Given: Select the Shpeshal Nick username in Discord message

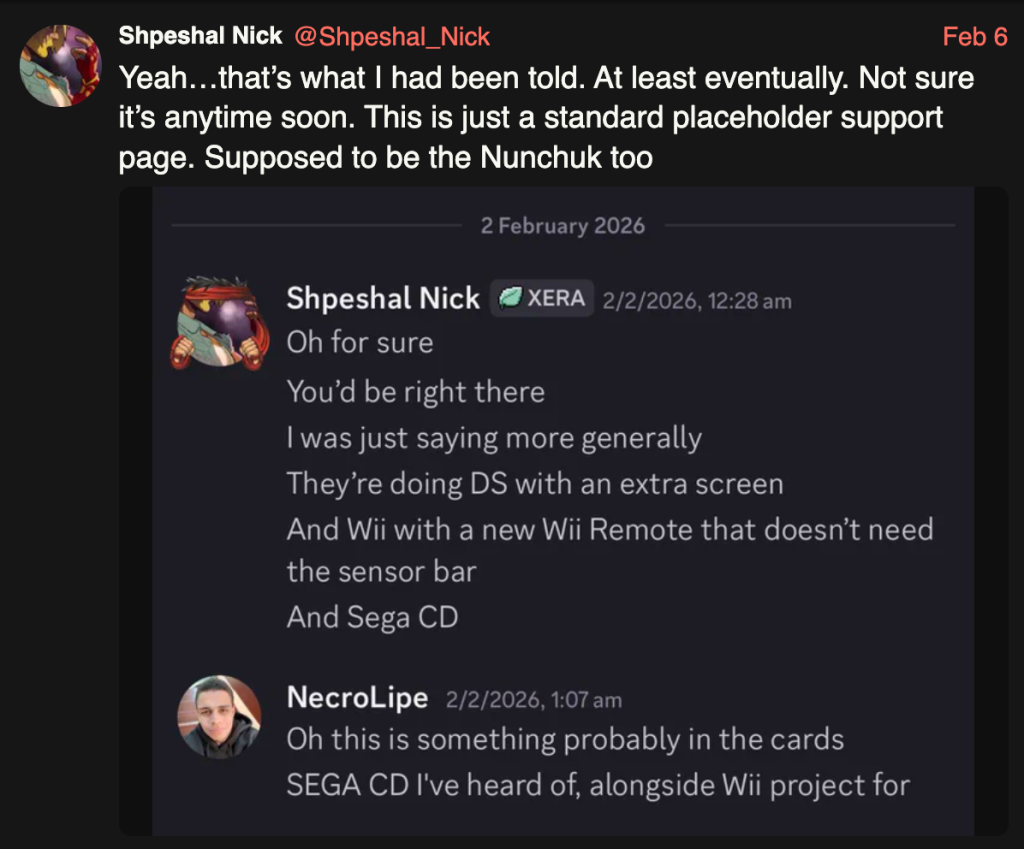Looking at the screenshot, I should coord(383,299).
